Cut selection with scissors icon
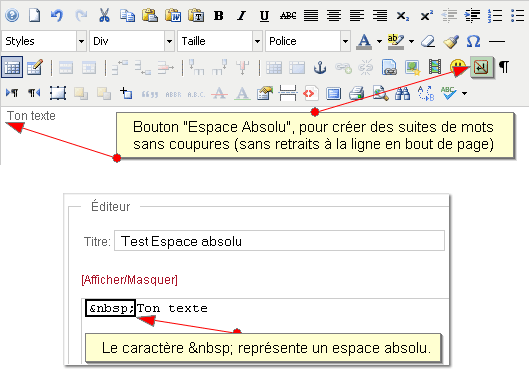Viewport: 529px width, 376px height. 104,16
